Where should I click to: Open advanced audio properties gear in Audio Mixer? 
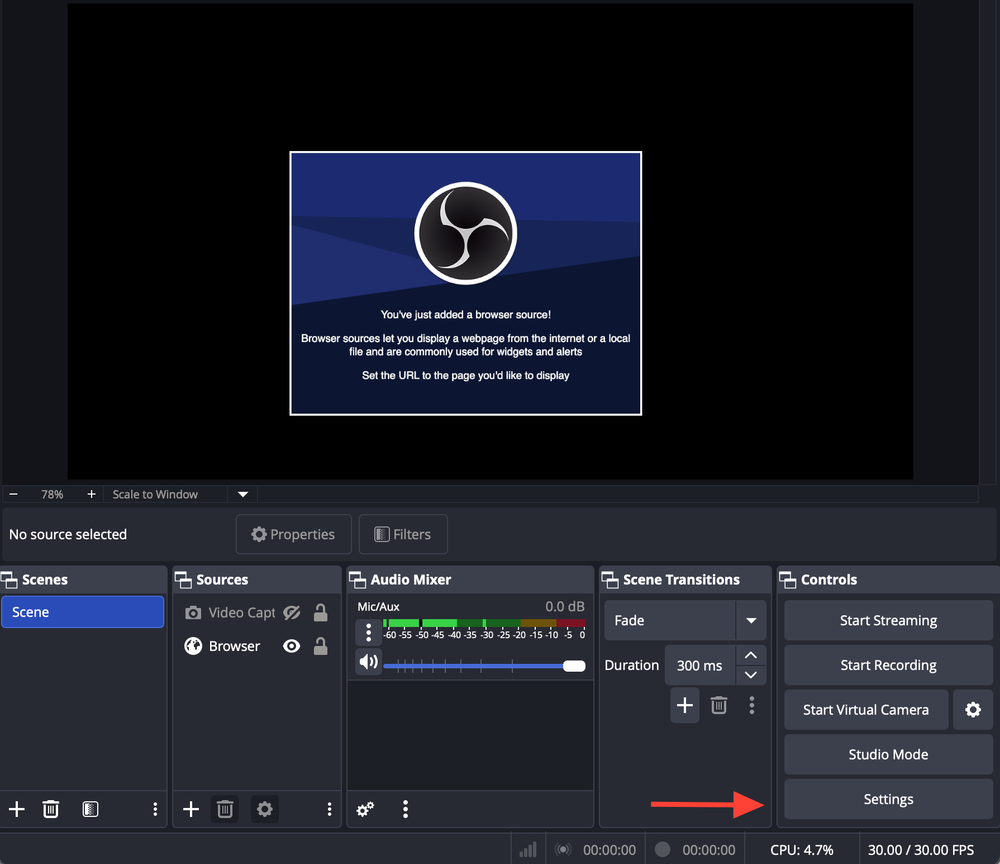pyautogui.click(x=365, y=809)
